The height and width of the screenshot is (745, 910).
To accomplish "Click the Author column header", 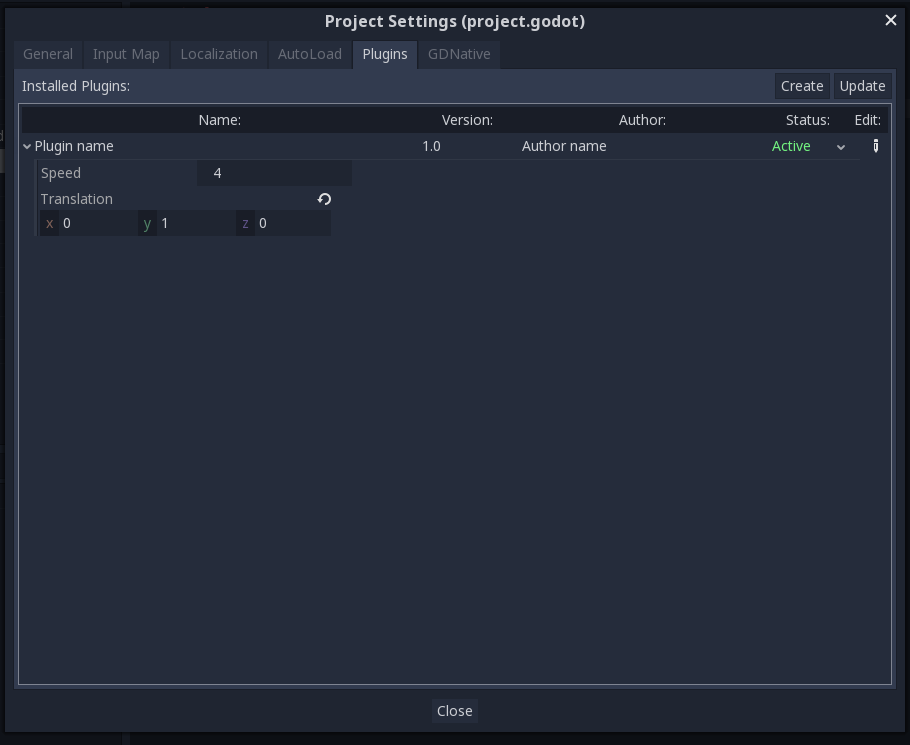I will tap(643, 120).
